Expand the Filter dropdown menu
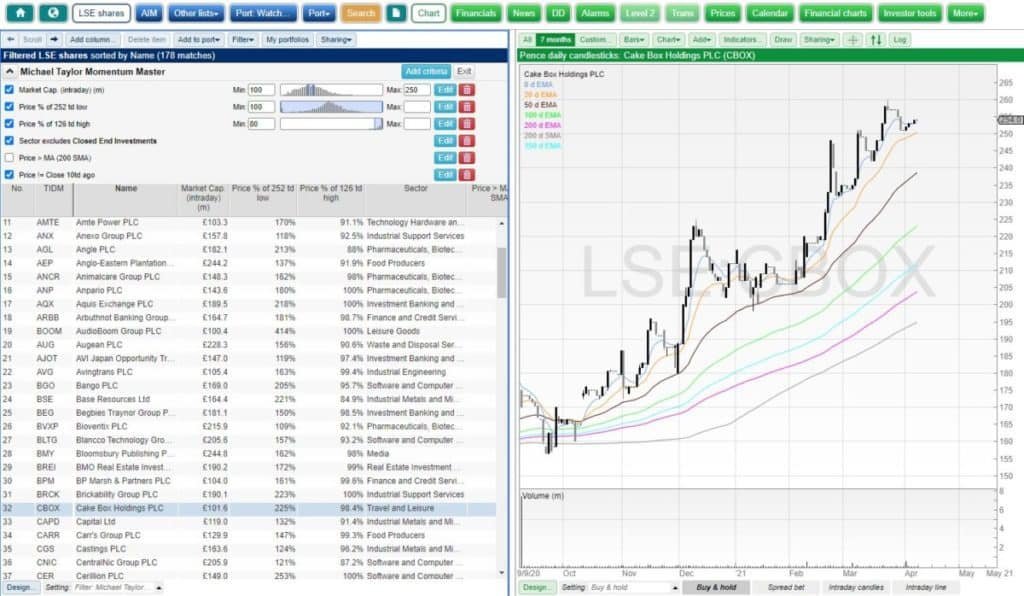This screenshot has height=596, width=1024. (x=243, y=40)
